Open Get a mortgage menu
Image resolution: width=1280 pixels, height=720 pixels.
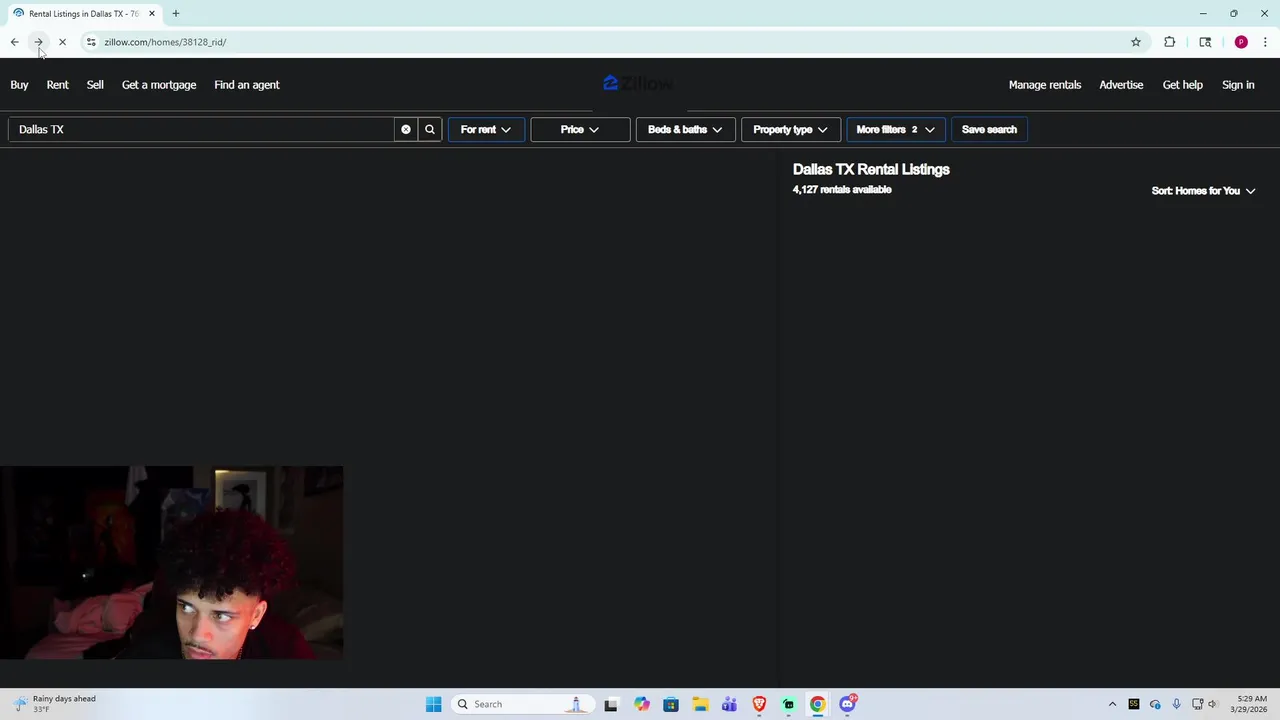coord(159,85)
